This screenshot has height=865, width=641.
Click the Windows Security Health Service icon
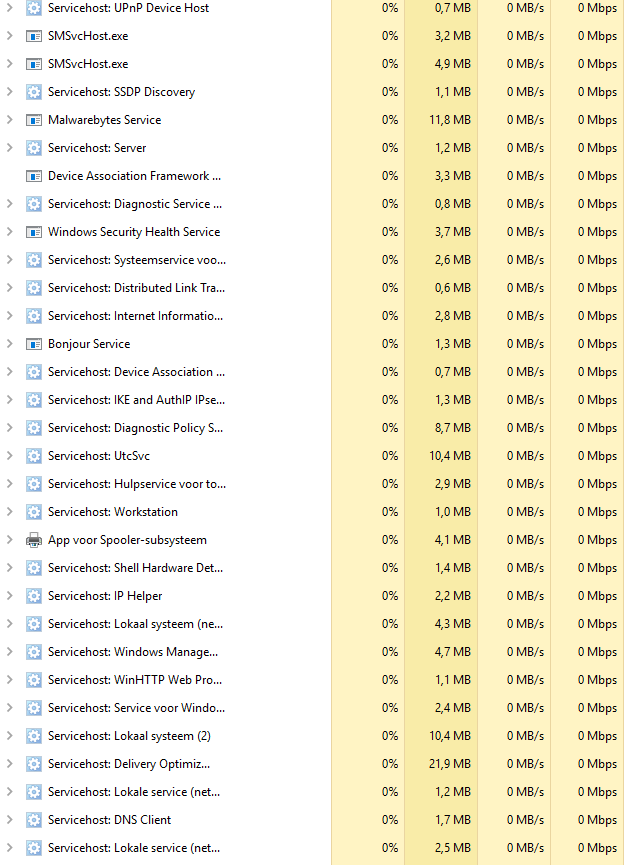tap(34, 232)
